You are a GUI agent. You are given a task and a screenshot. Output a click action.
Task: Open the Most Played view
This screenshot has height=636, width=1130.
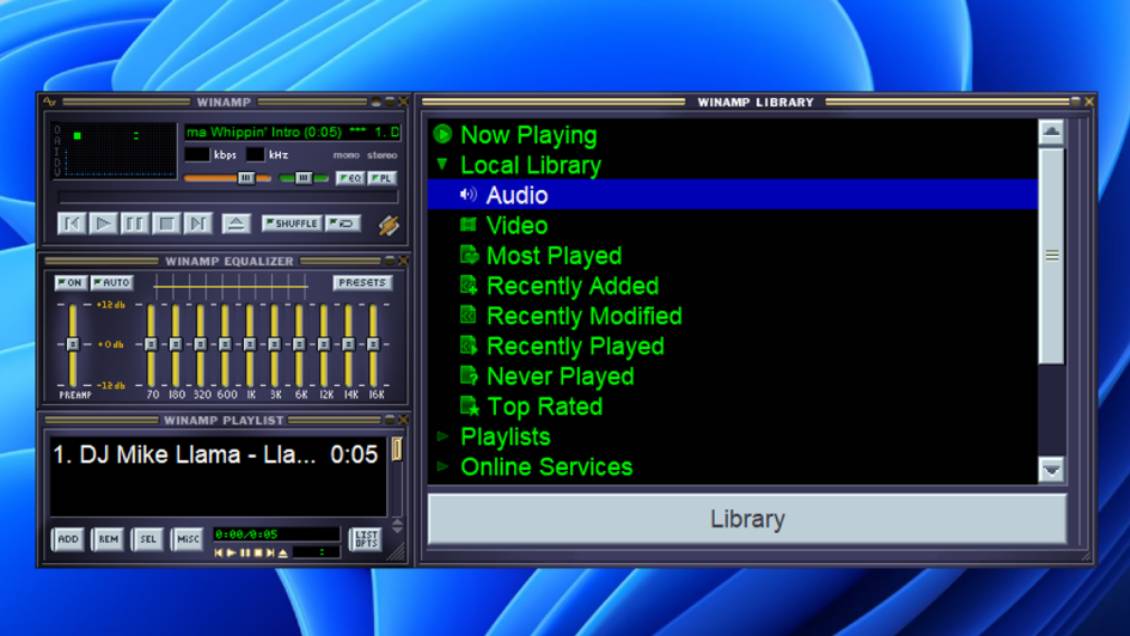click(x=553, y=256)
